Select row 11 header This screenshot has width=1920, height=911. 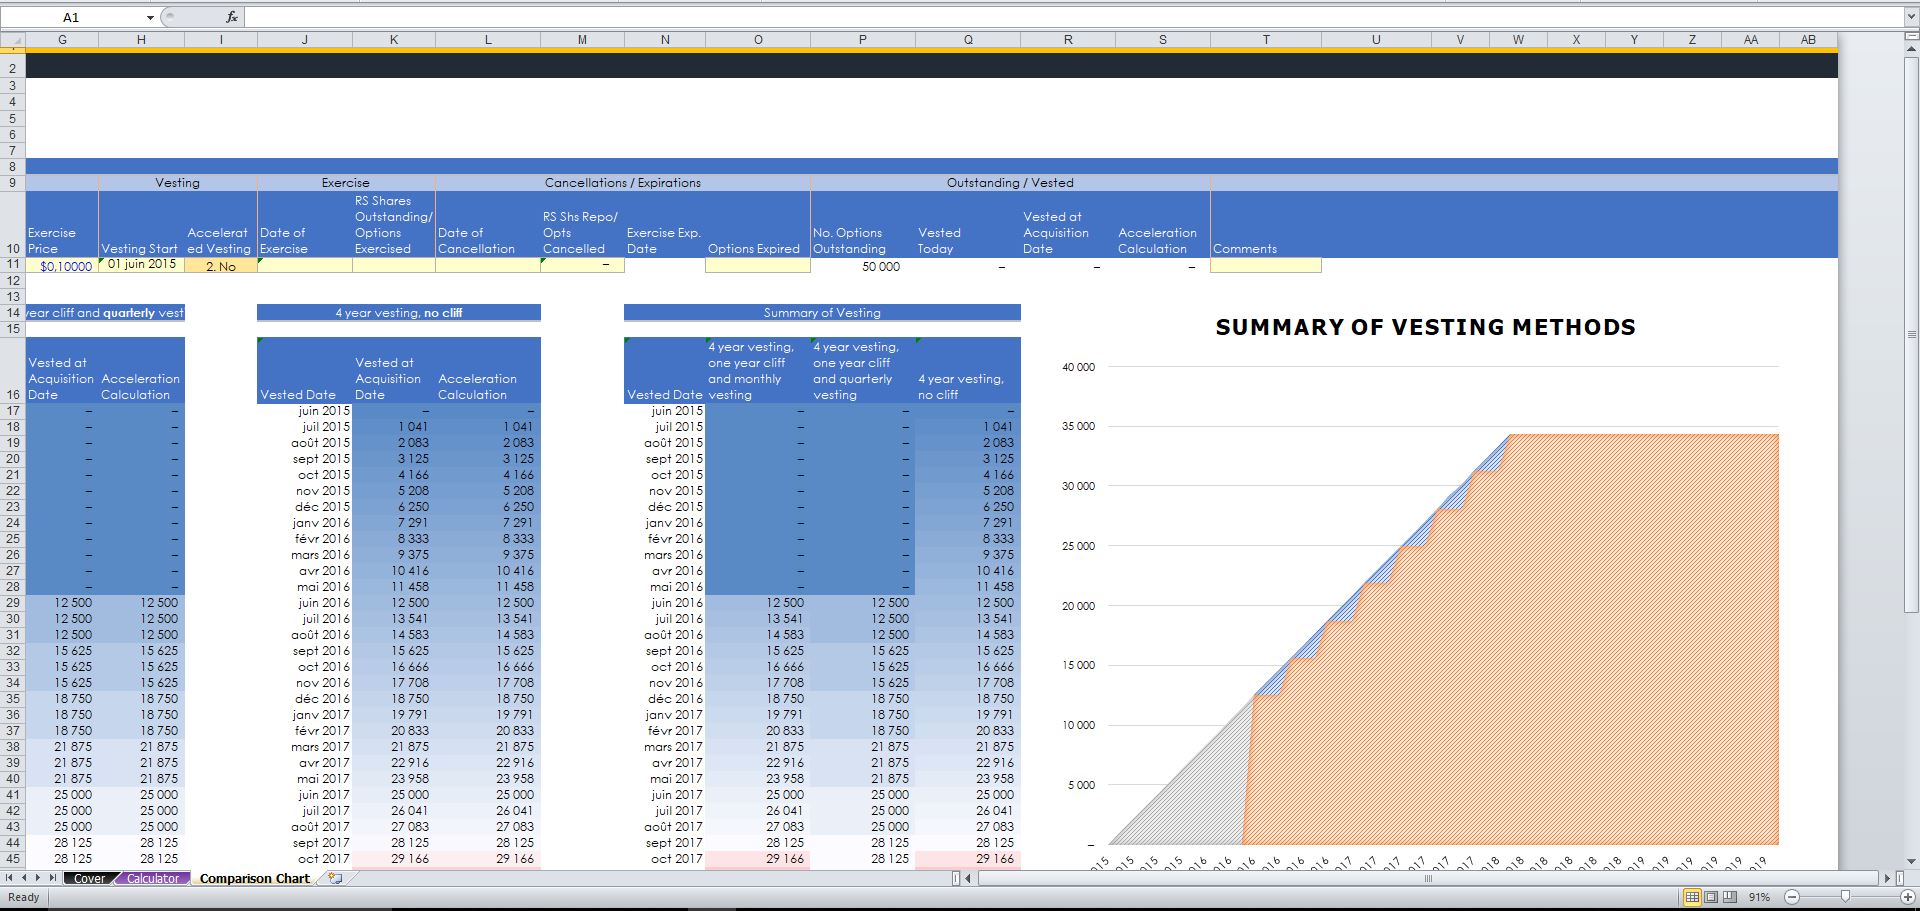pyautogui.click(x=13, y=265)
